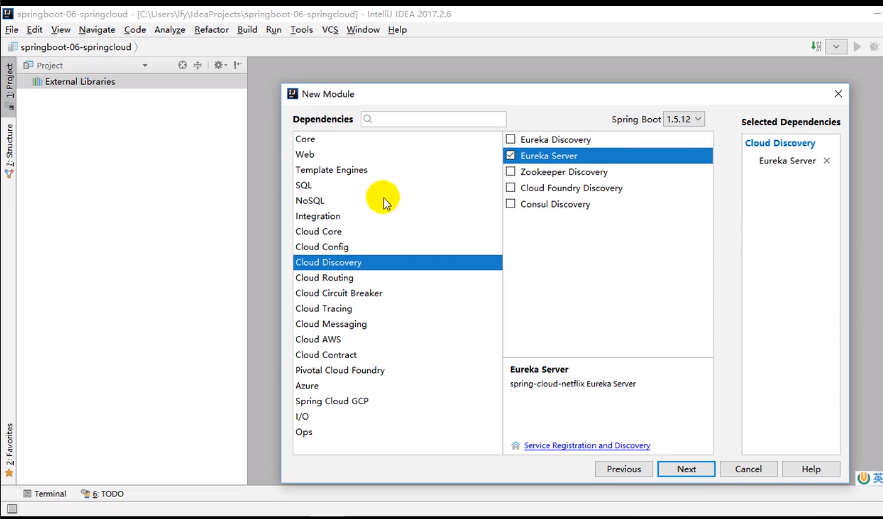This screenshot has width=883, height=519.
Task: Remove Eureka Server from selected dependencies
Action: pyautogui.click(x=827, y=160)
